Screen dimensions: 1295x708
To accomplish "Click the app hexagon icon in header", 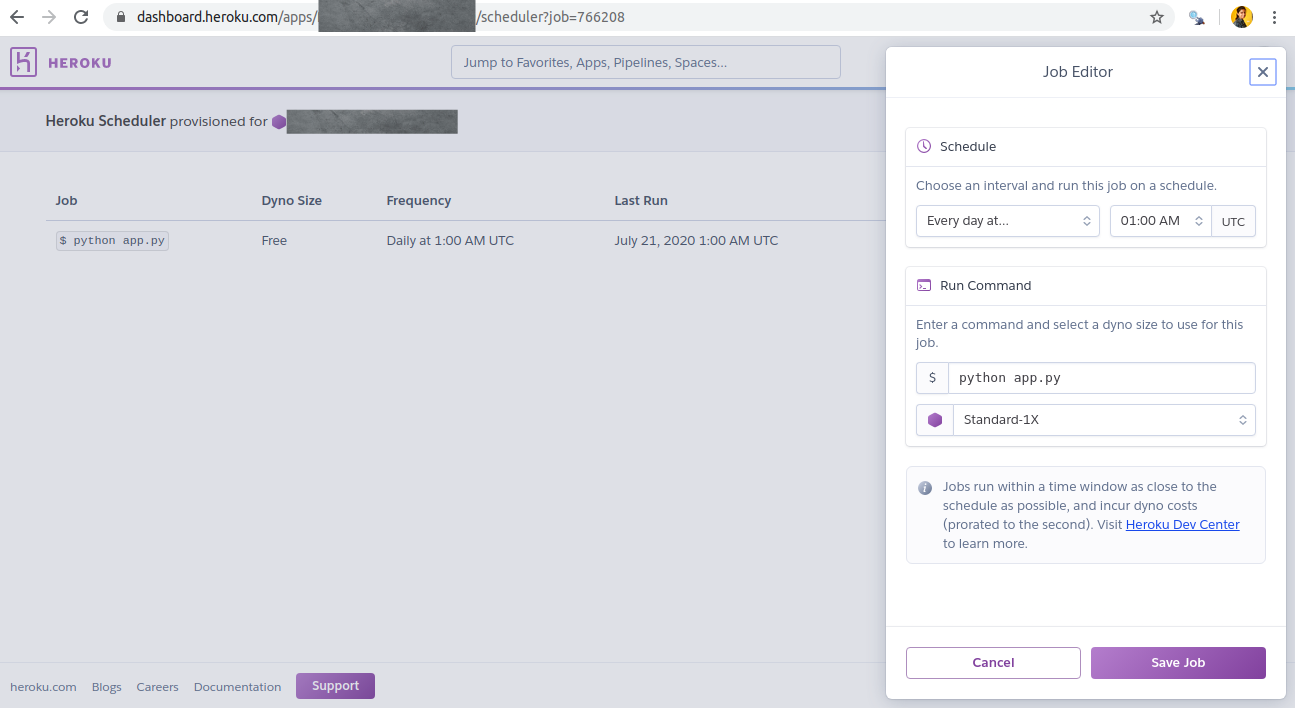I will [279, 122].
